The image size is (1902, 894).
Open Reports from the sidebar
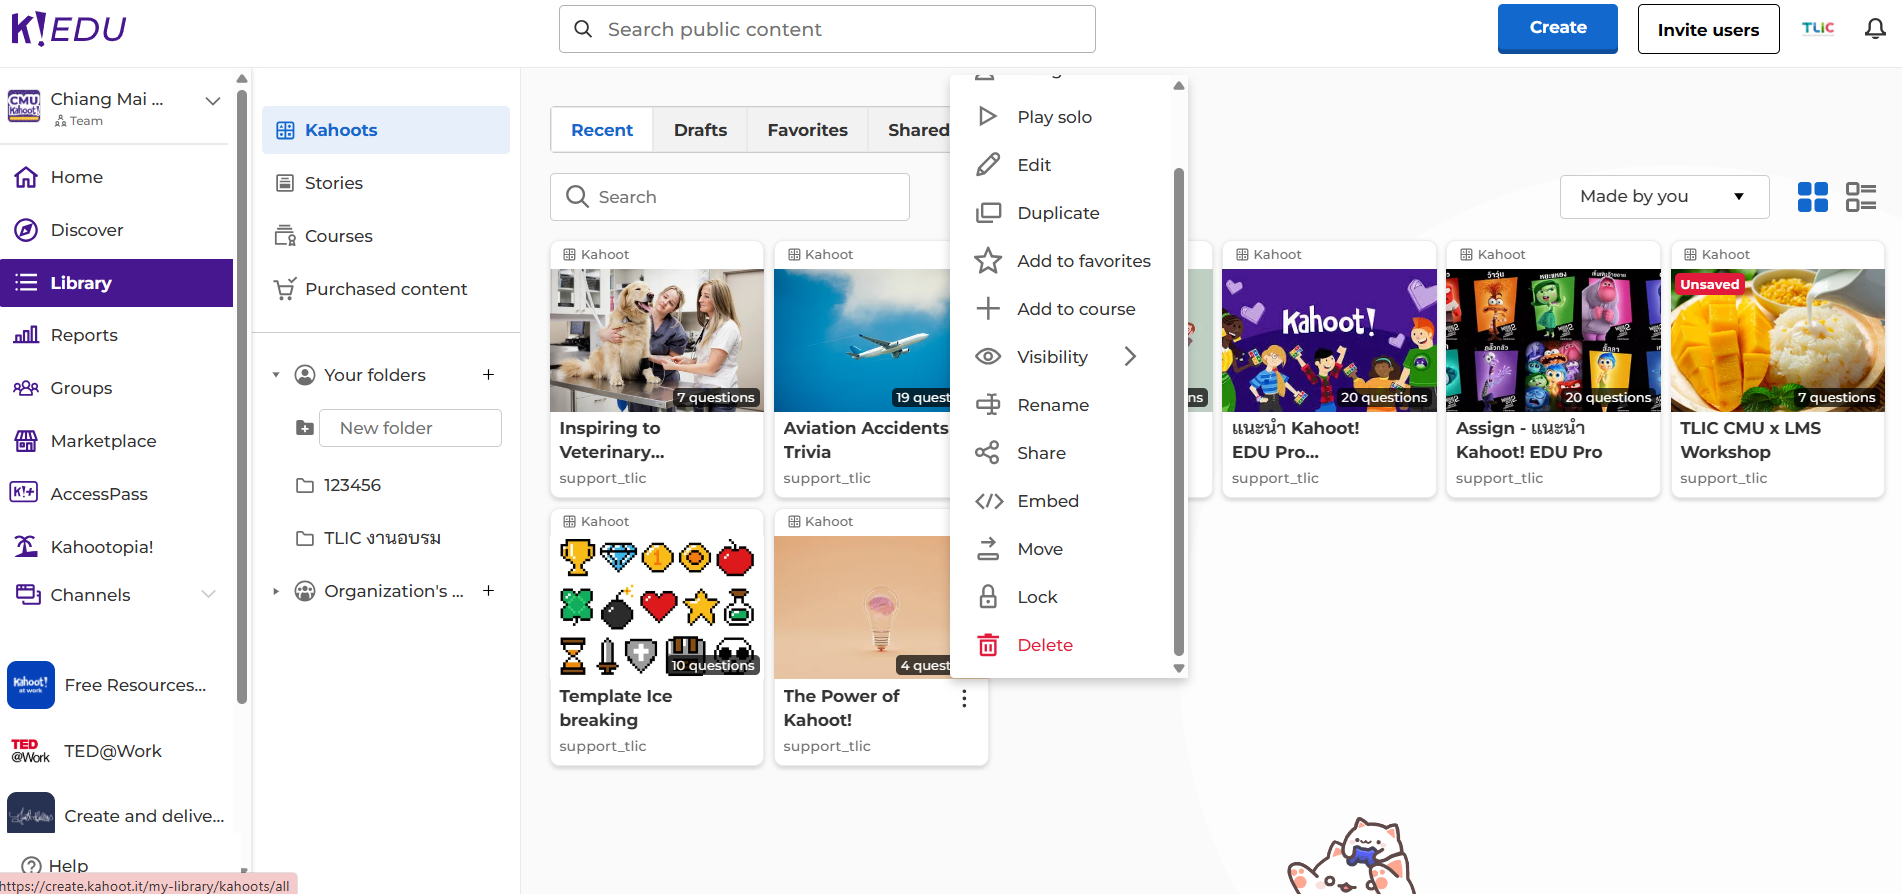(x=84, y=336)
